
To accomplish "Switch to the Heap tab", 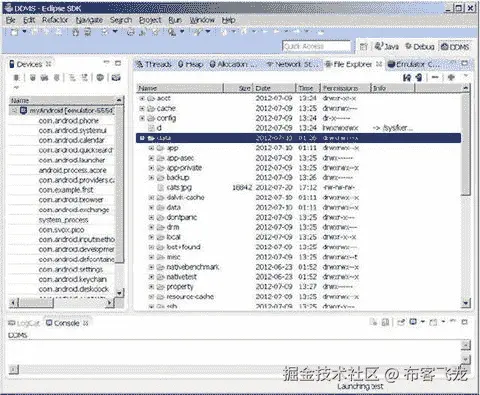I will (x=190, y=64).
